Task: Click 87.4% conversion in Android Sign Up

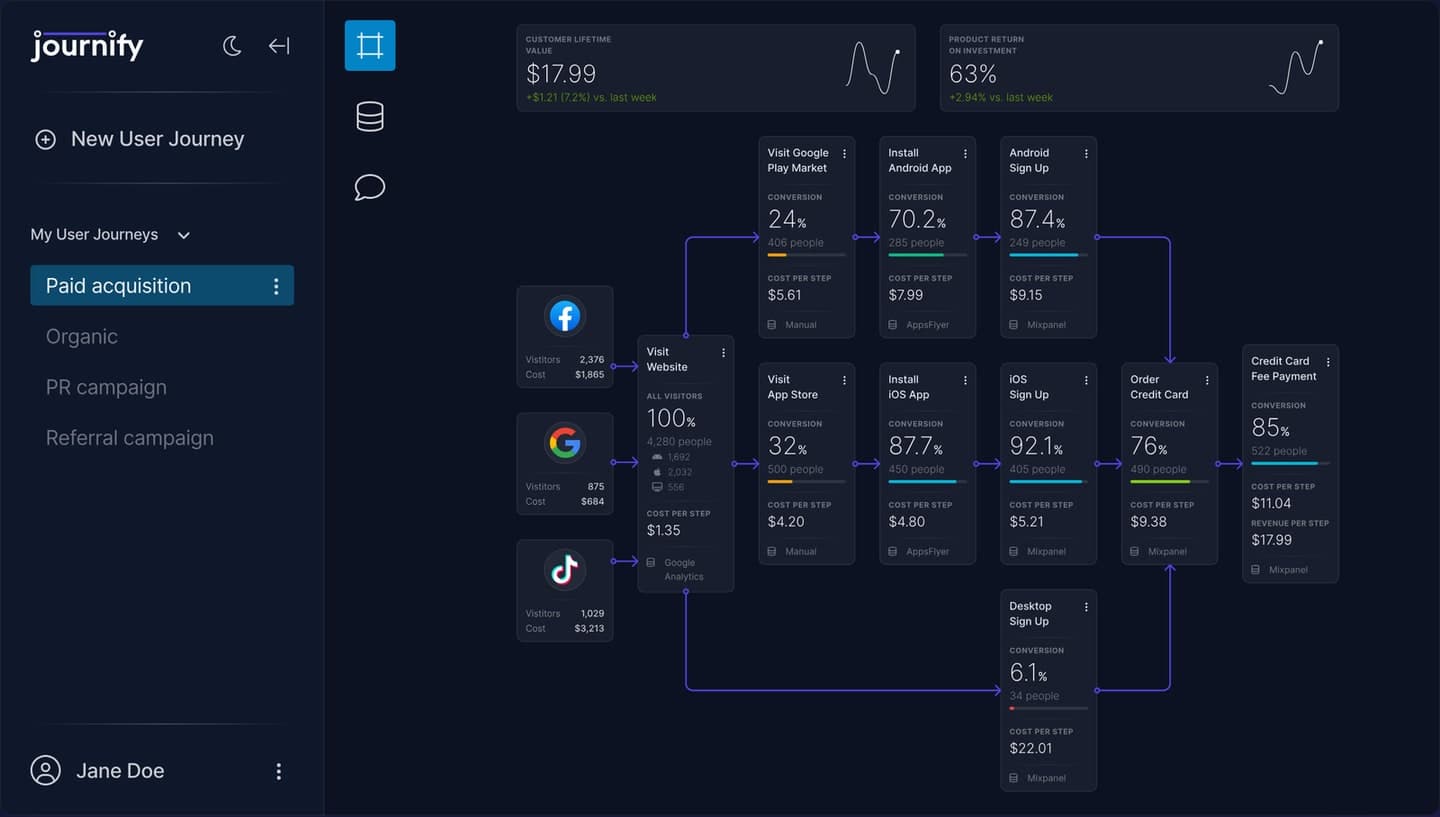Action: [x=1037, y=219]
